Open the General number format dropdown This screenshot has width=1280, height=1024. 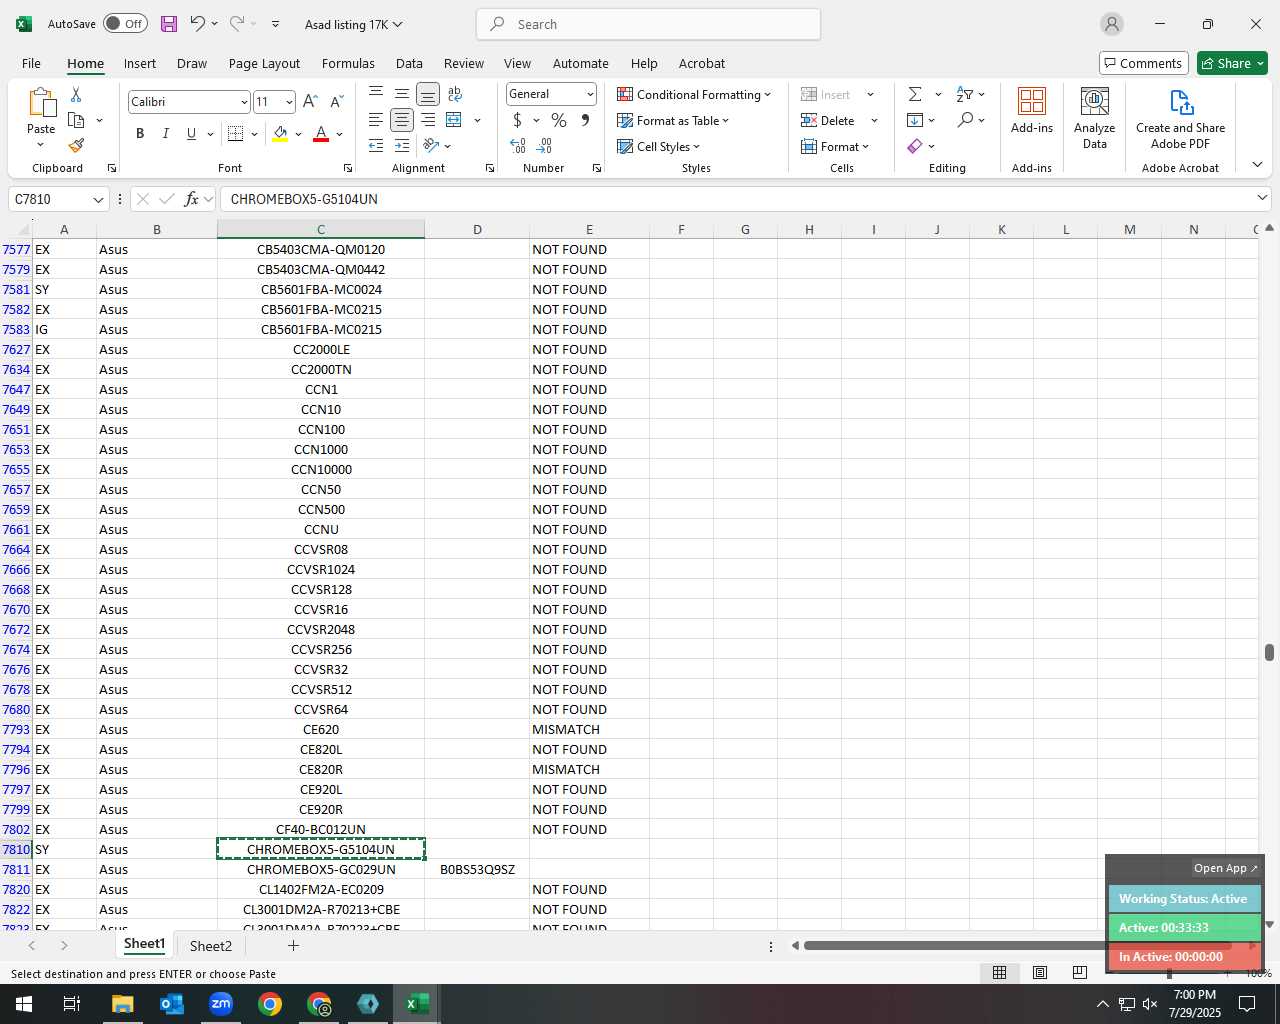[x=590, y=94]
